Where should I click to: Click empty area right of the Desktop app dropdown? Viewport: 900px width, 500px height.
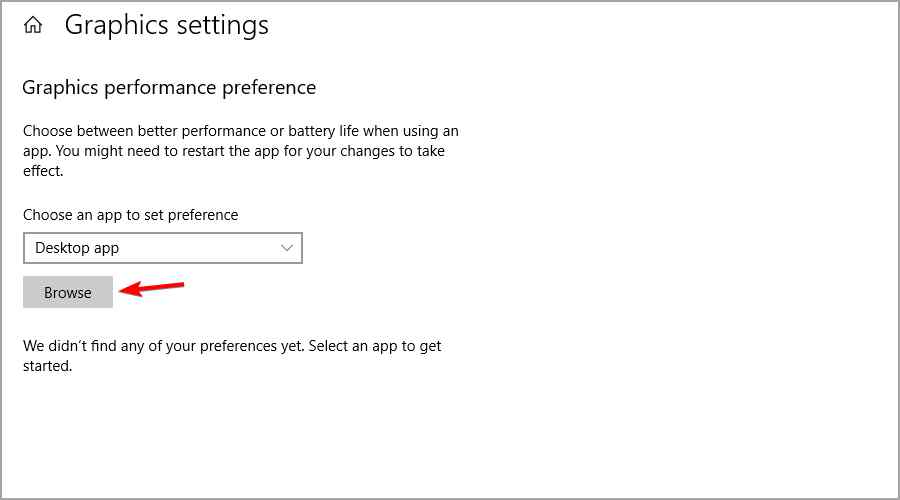(574, 248)
